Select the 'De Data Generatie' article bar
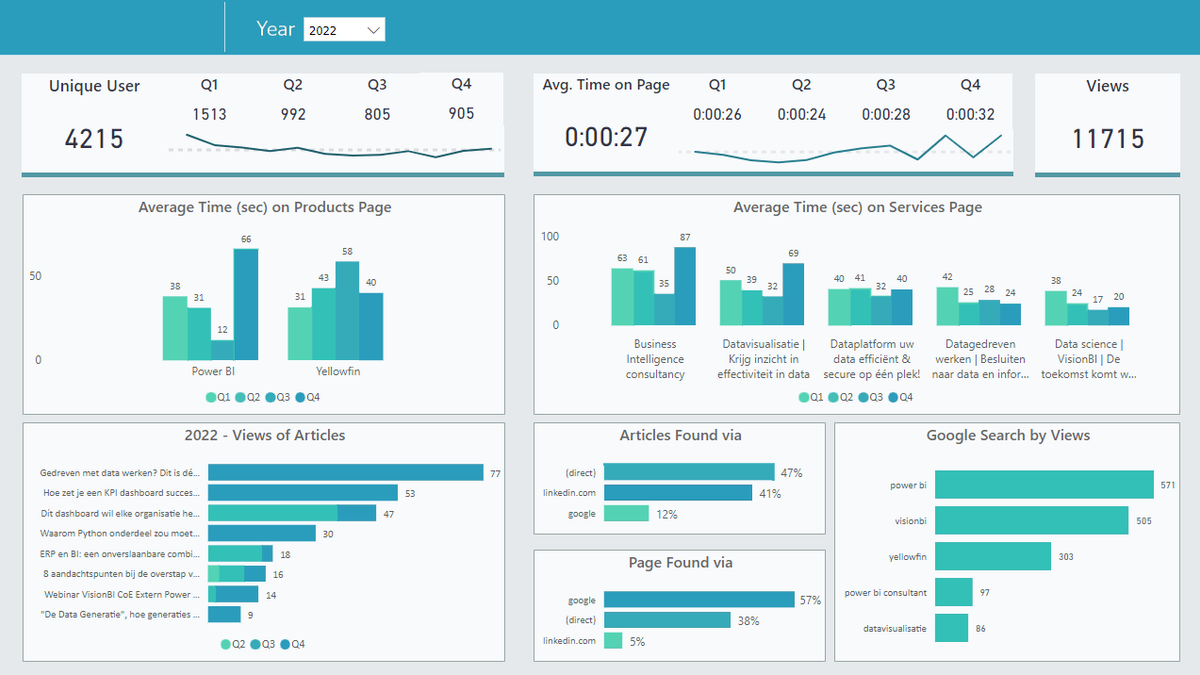 (224, 614)
